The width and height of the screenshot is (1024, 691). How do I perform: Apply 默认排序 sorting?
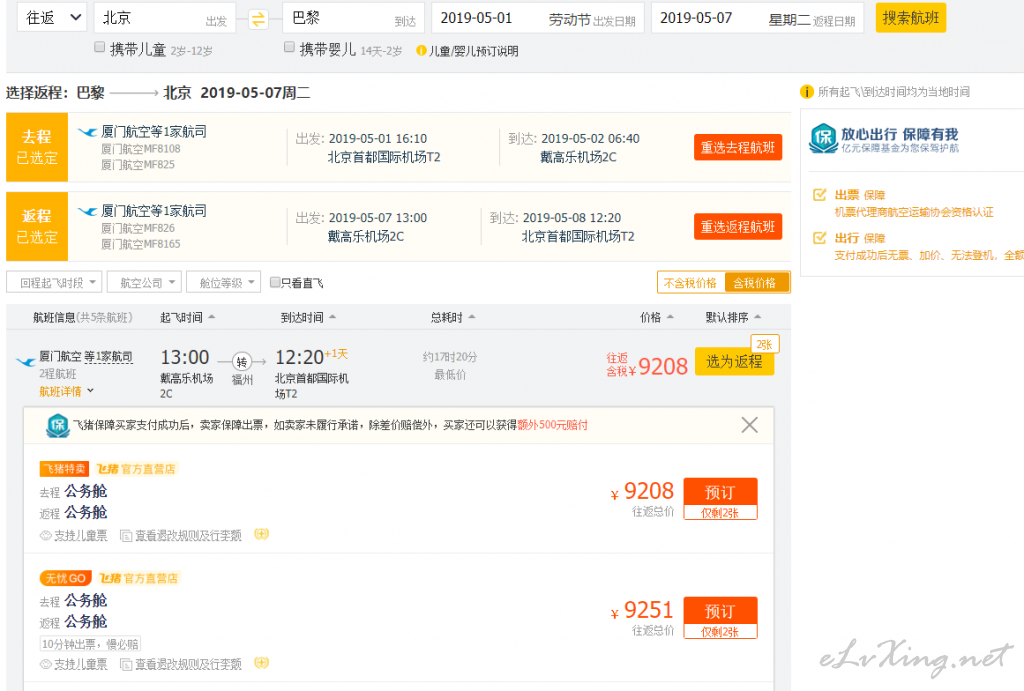tap(733, 317)
